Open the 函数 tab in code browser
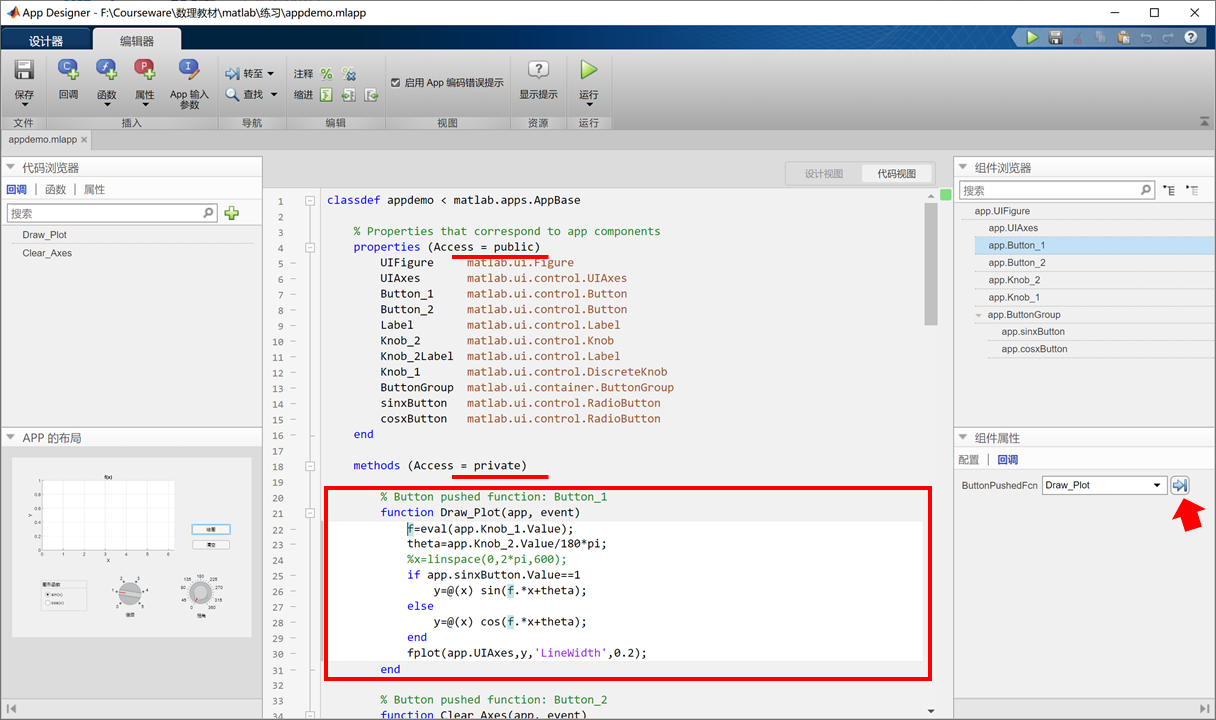 55,189
